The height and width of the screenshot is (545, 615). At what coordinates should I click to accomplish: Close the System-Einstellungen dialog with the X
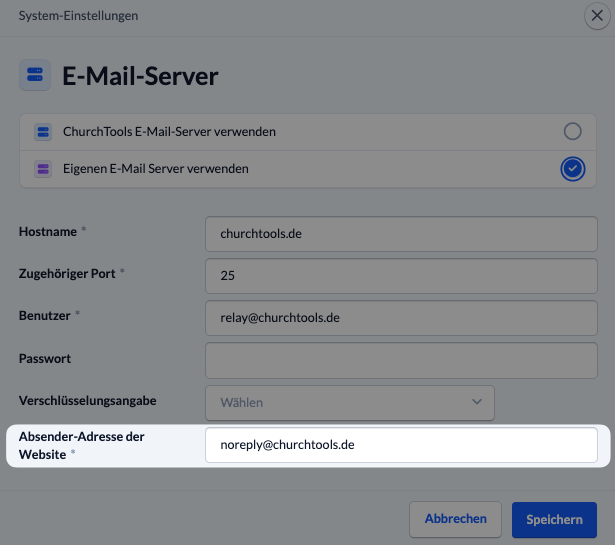click(598, 16)
